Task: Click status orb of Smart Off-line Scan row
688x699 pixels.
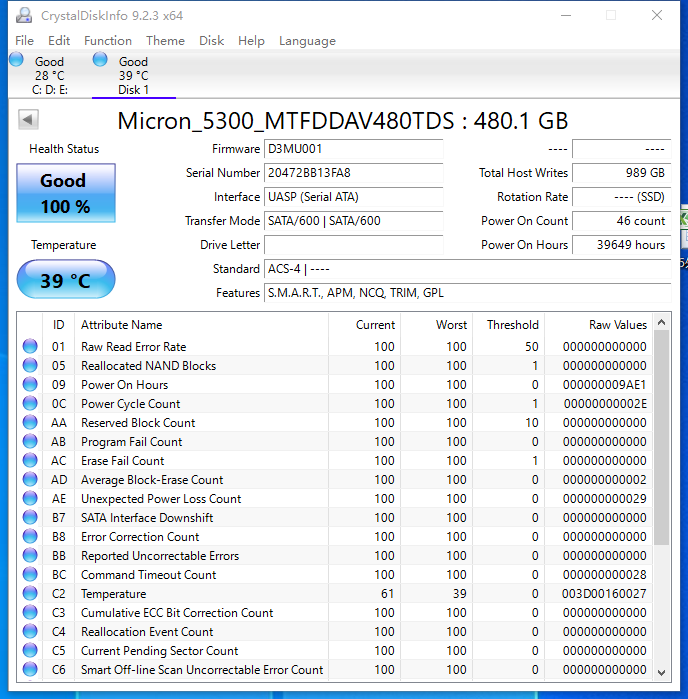Action: pyautogui.click(x=30, y=670)
